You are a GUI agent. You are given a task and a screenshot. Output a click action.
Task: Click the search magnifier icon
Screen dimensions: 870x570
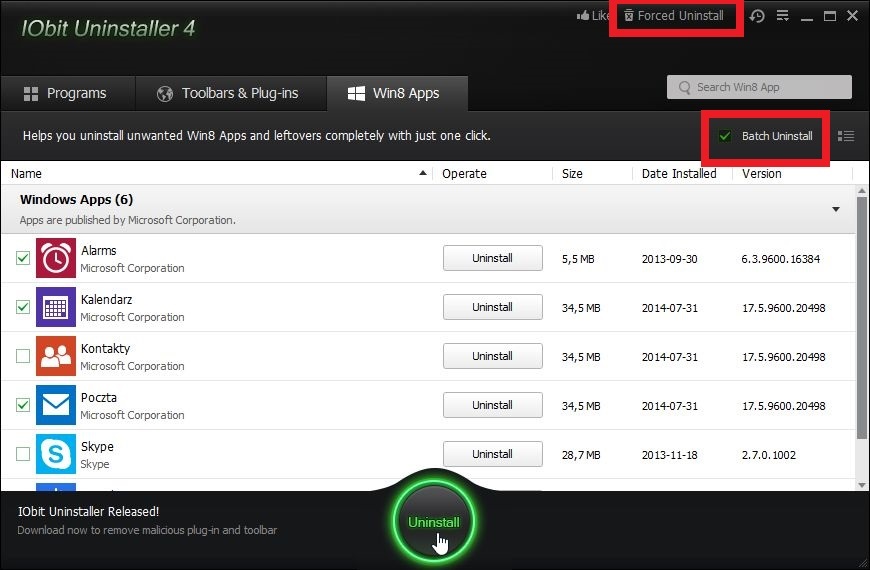click(x=684, y=88)
